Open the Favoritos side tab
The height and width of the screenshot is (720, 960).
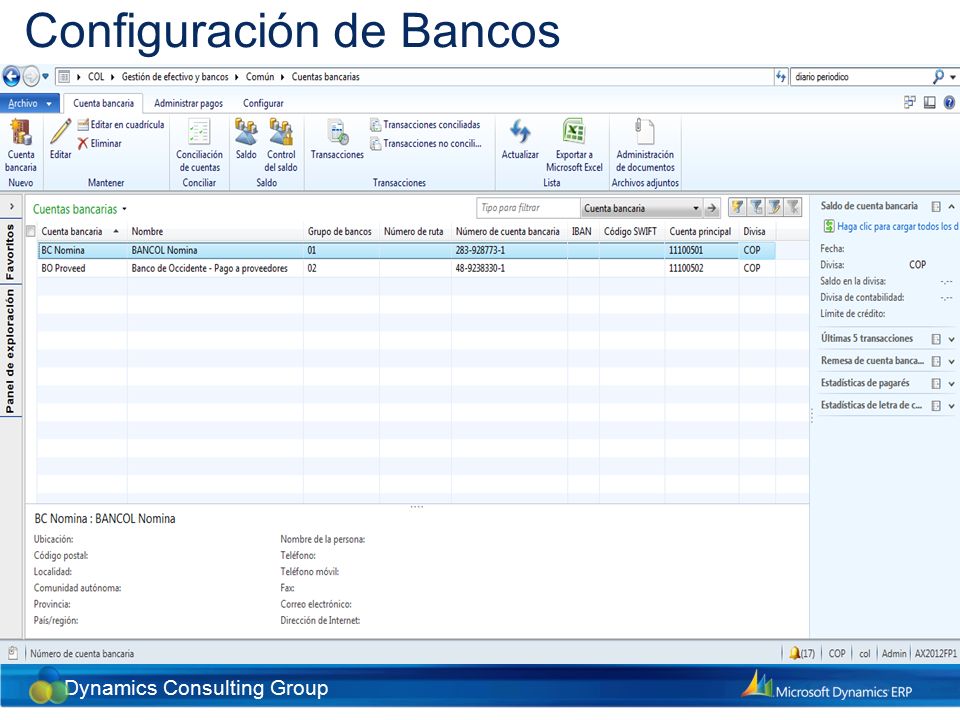[10, 252]
